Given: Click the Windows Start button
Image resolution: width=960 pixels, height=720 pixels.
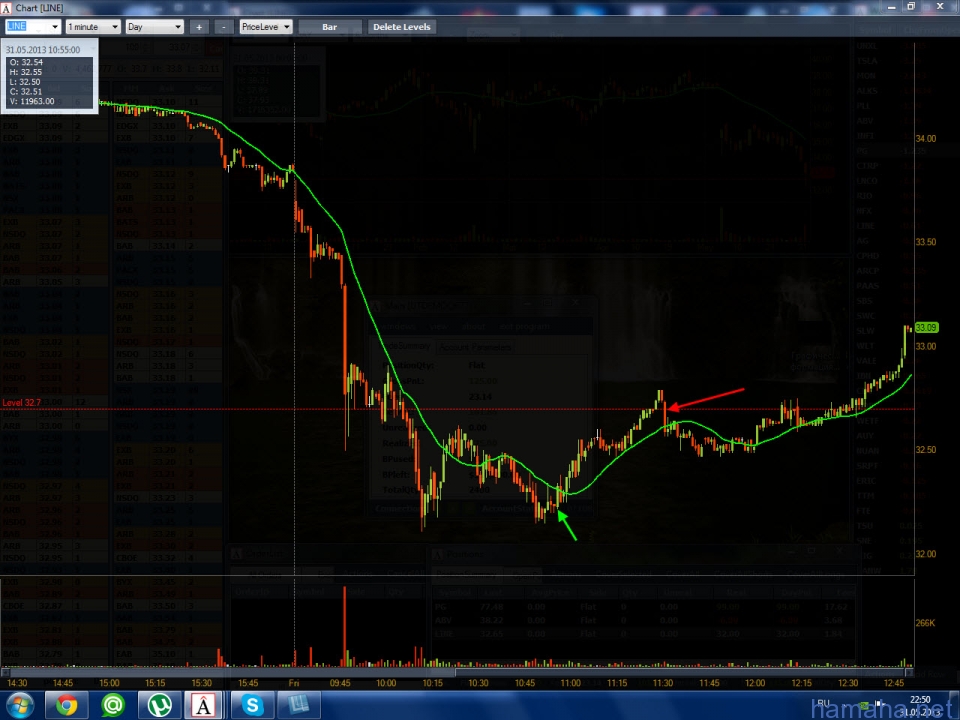Looking at the screenshot, I should 20,705.
